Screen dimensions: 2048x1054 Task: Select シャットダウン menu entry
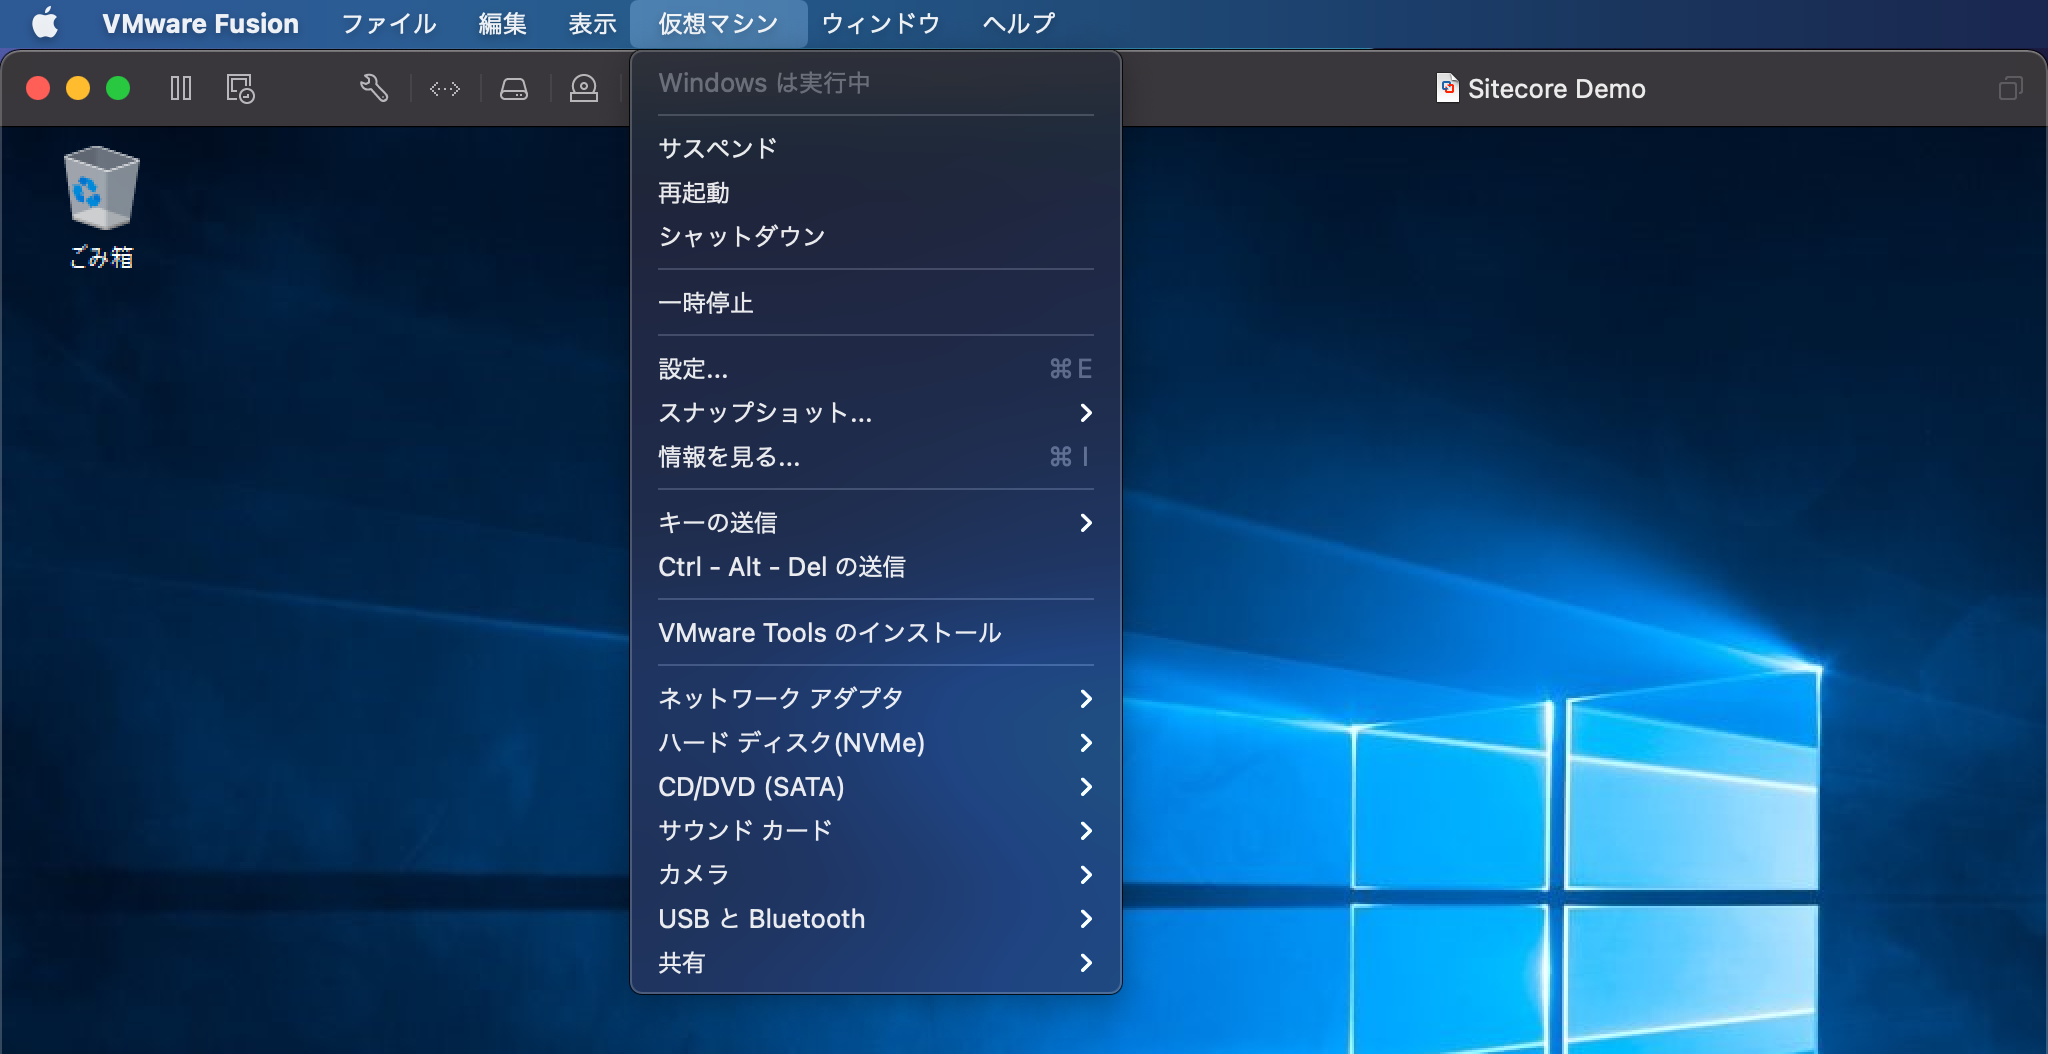pyautogui.click(x=875, y=236)
